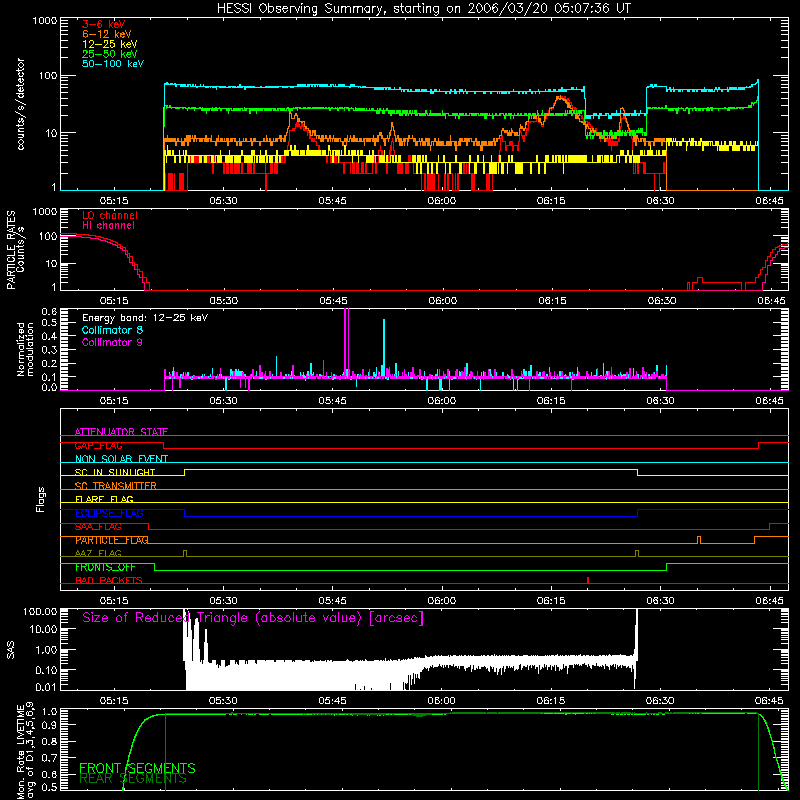Click the SC_IN_SUNLIGHT flag label
The width and height of the screenshot is (800, 800).
click(115, 472)
